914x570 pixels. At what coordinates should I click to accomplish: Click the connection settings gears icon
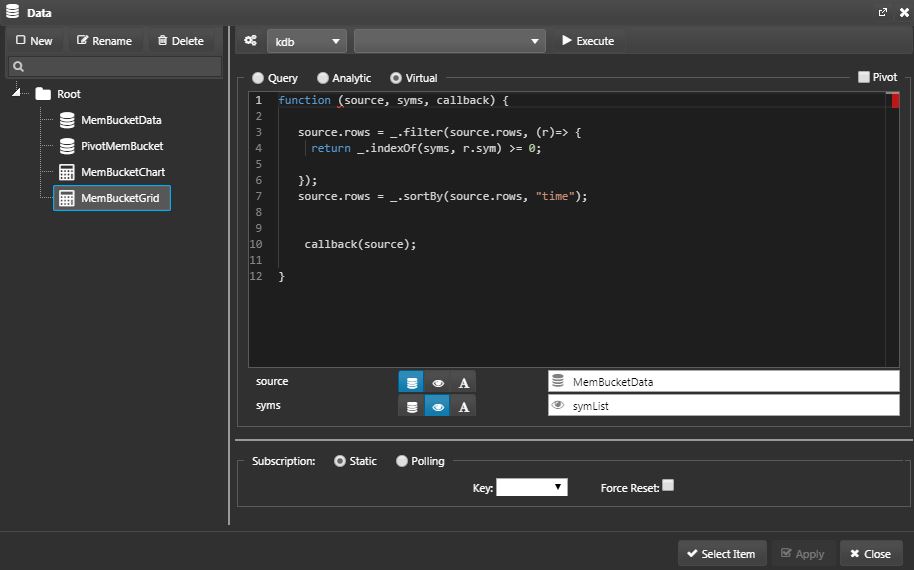point(251,41)
